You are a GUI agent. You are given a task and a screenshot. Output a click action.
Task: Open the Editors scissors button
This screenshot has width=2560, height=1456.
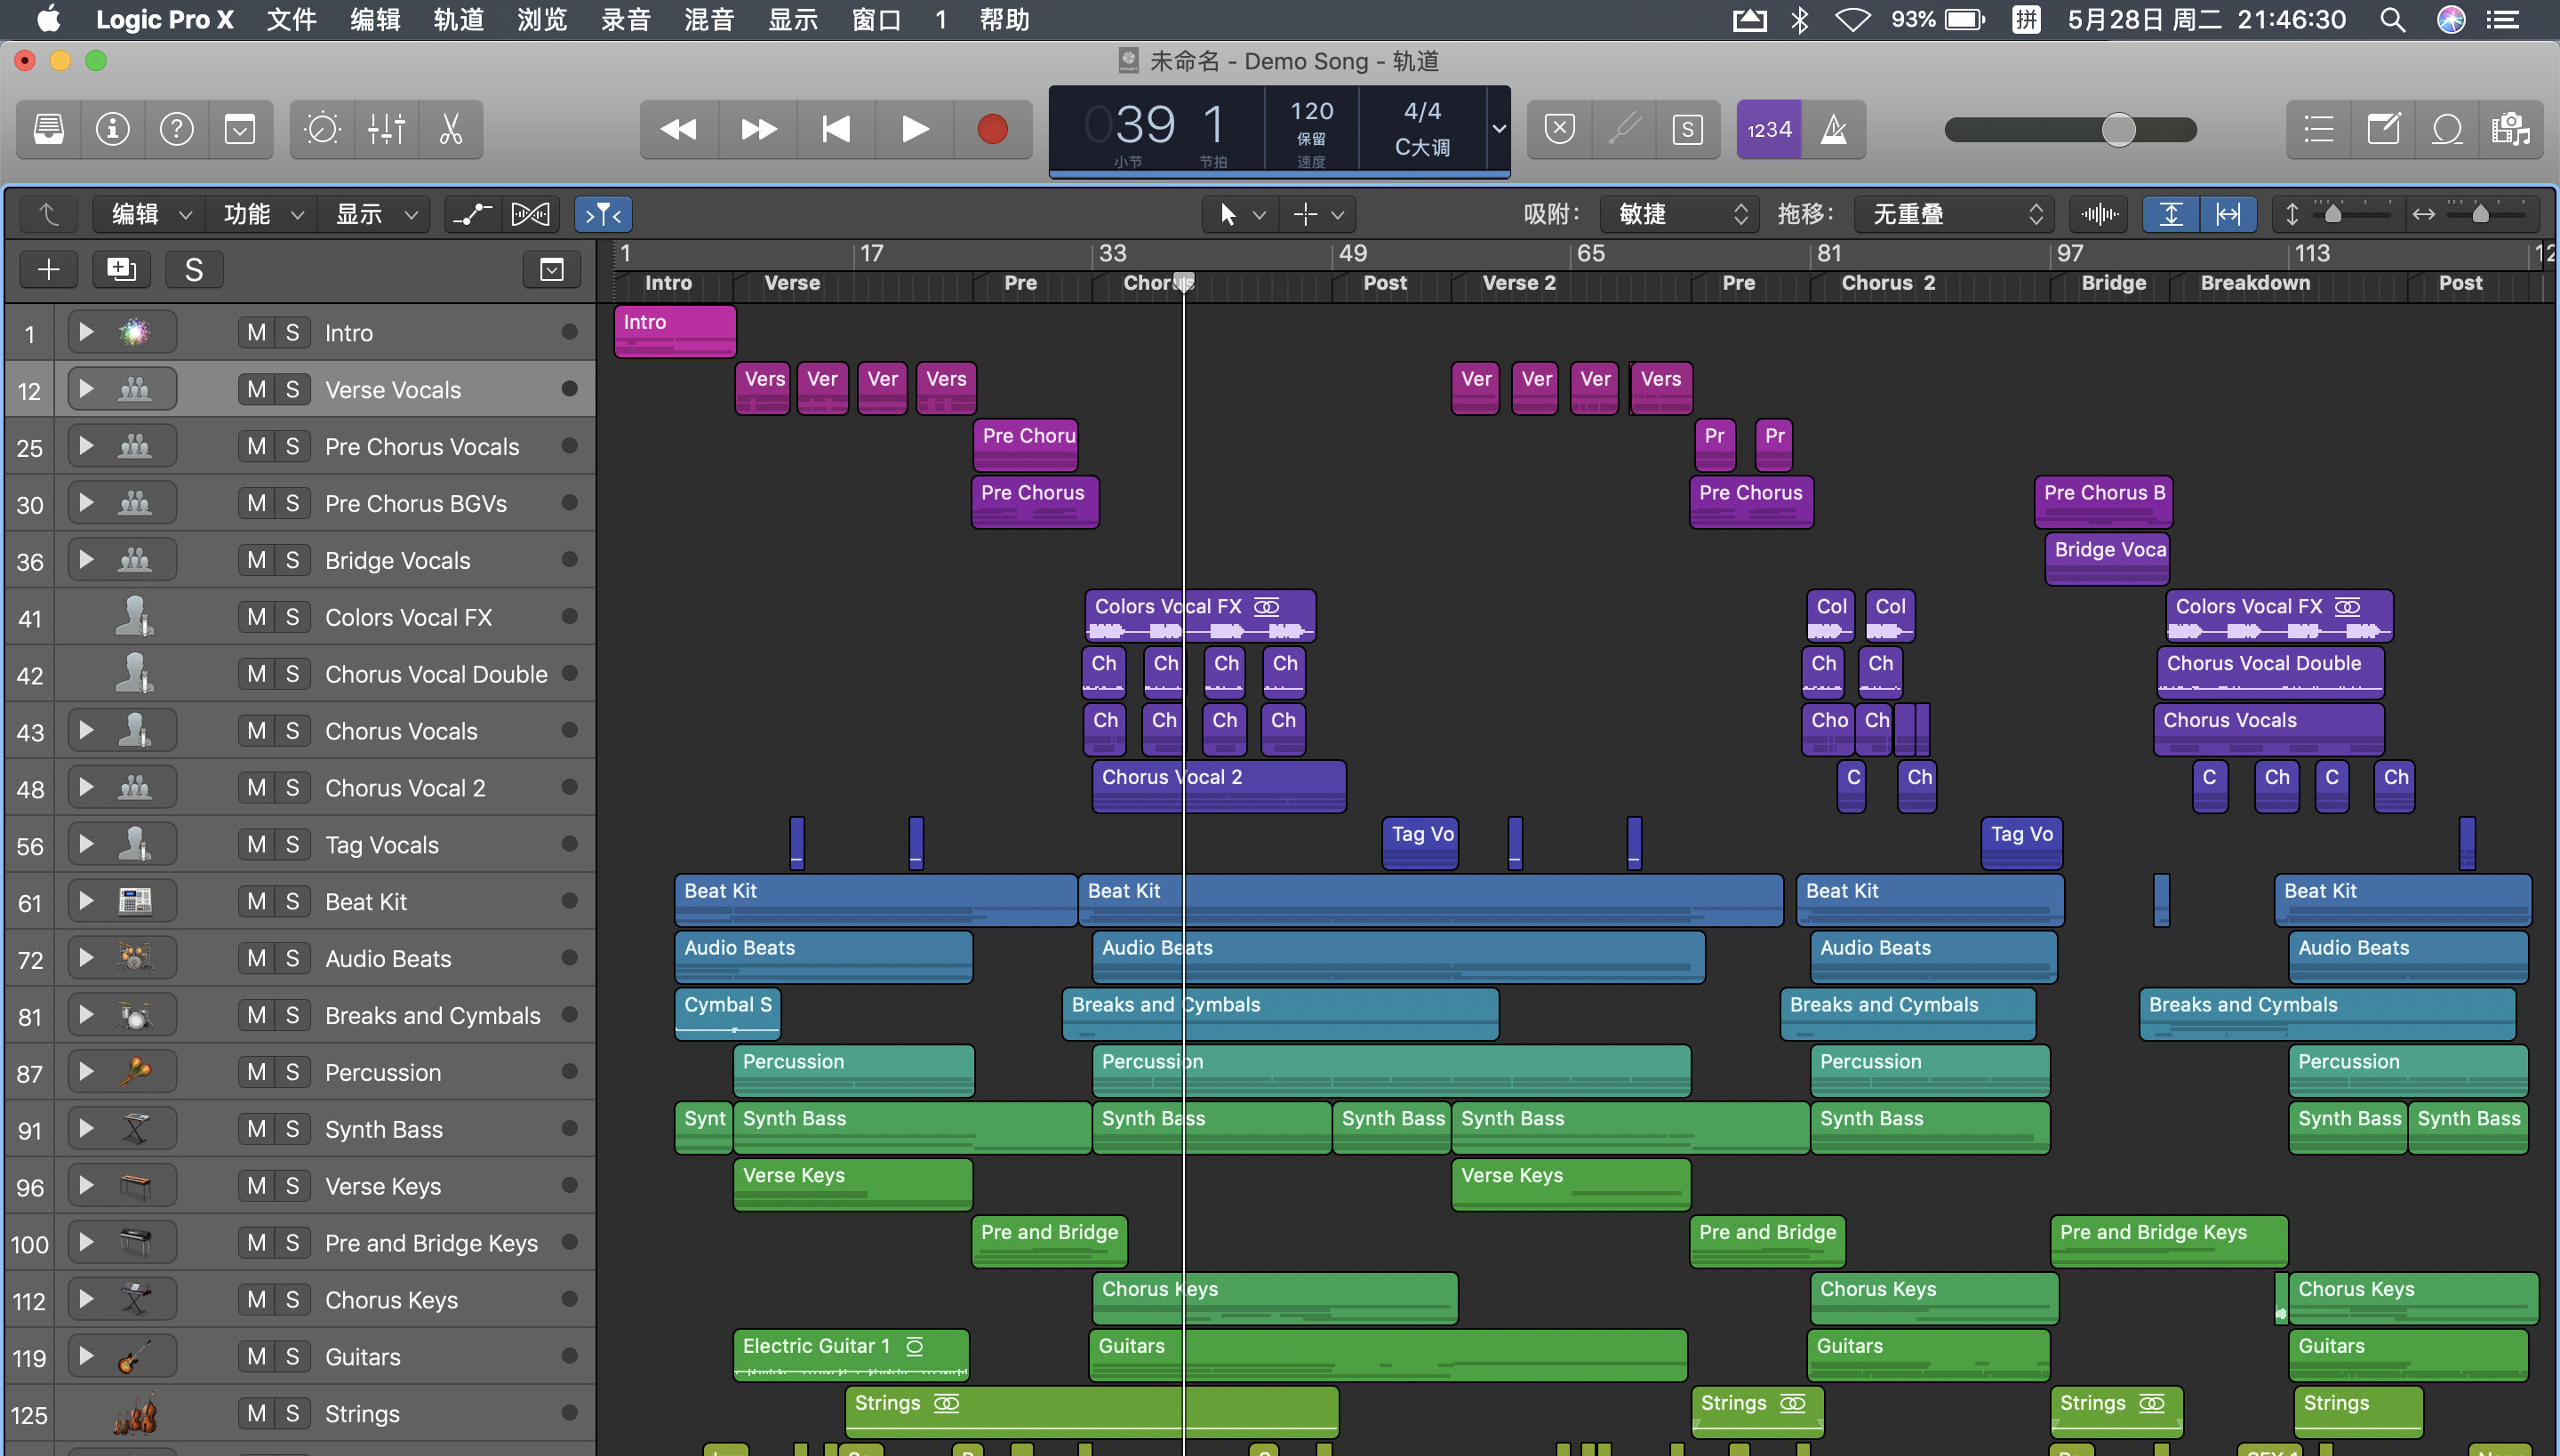click(x=451, y=129)
